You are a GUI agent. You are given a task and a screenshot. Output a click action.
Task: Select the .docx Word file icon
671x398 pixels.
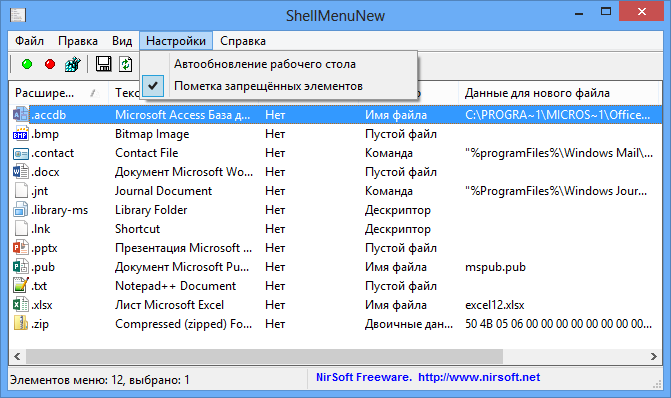(21, 172)
